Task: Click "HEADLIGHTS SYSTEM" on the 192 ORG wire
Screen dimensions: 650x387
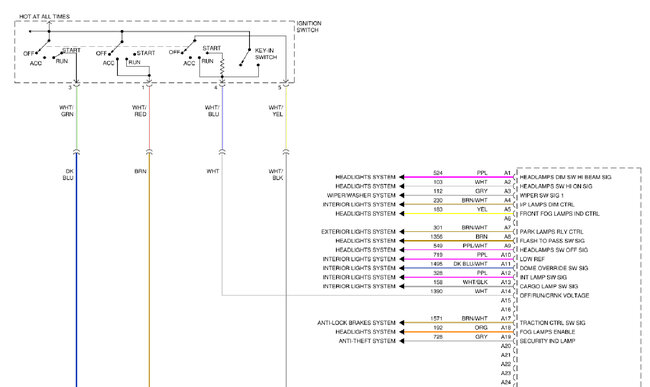Action: click(365, 332)
